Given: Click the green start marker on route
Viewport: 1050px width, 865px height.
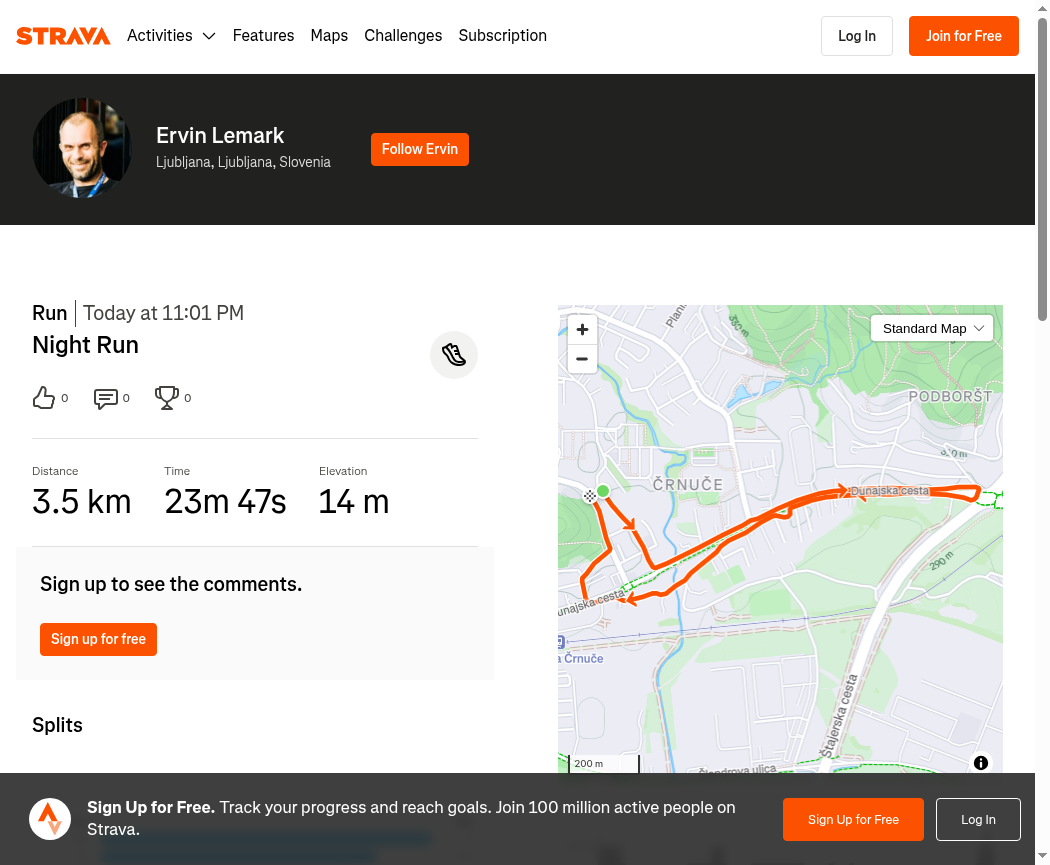Looking at the screenshot, I should (603, 491).
